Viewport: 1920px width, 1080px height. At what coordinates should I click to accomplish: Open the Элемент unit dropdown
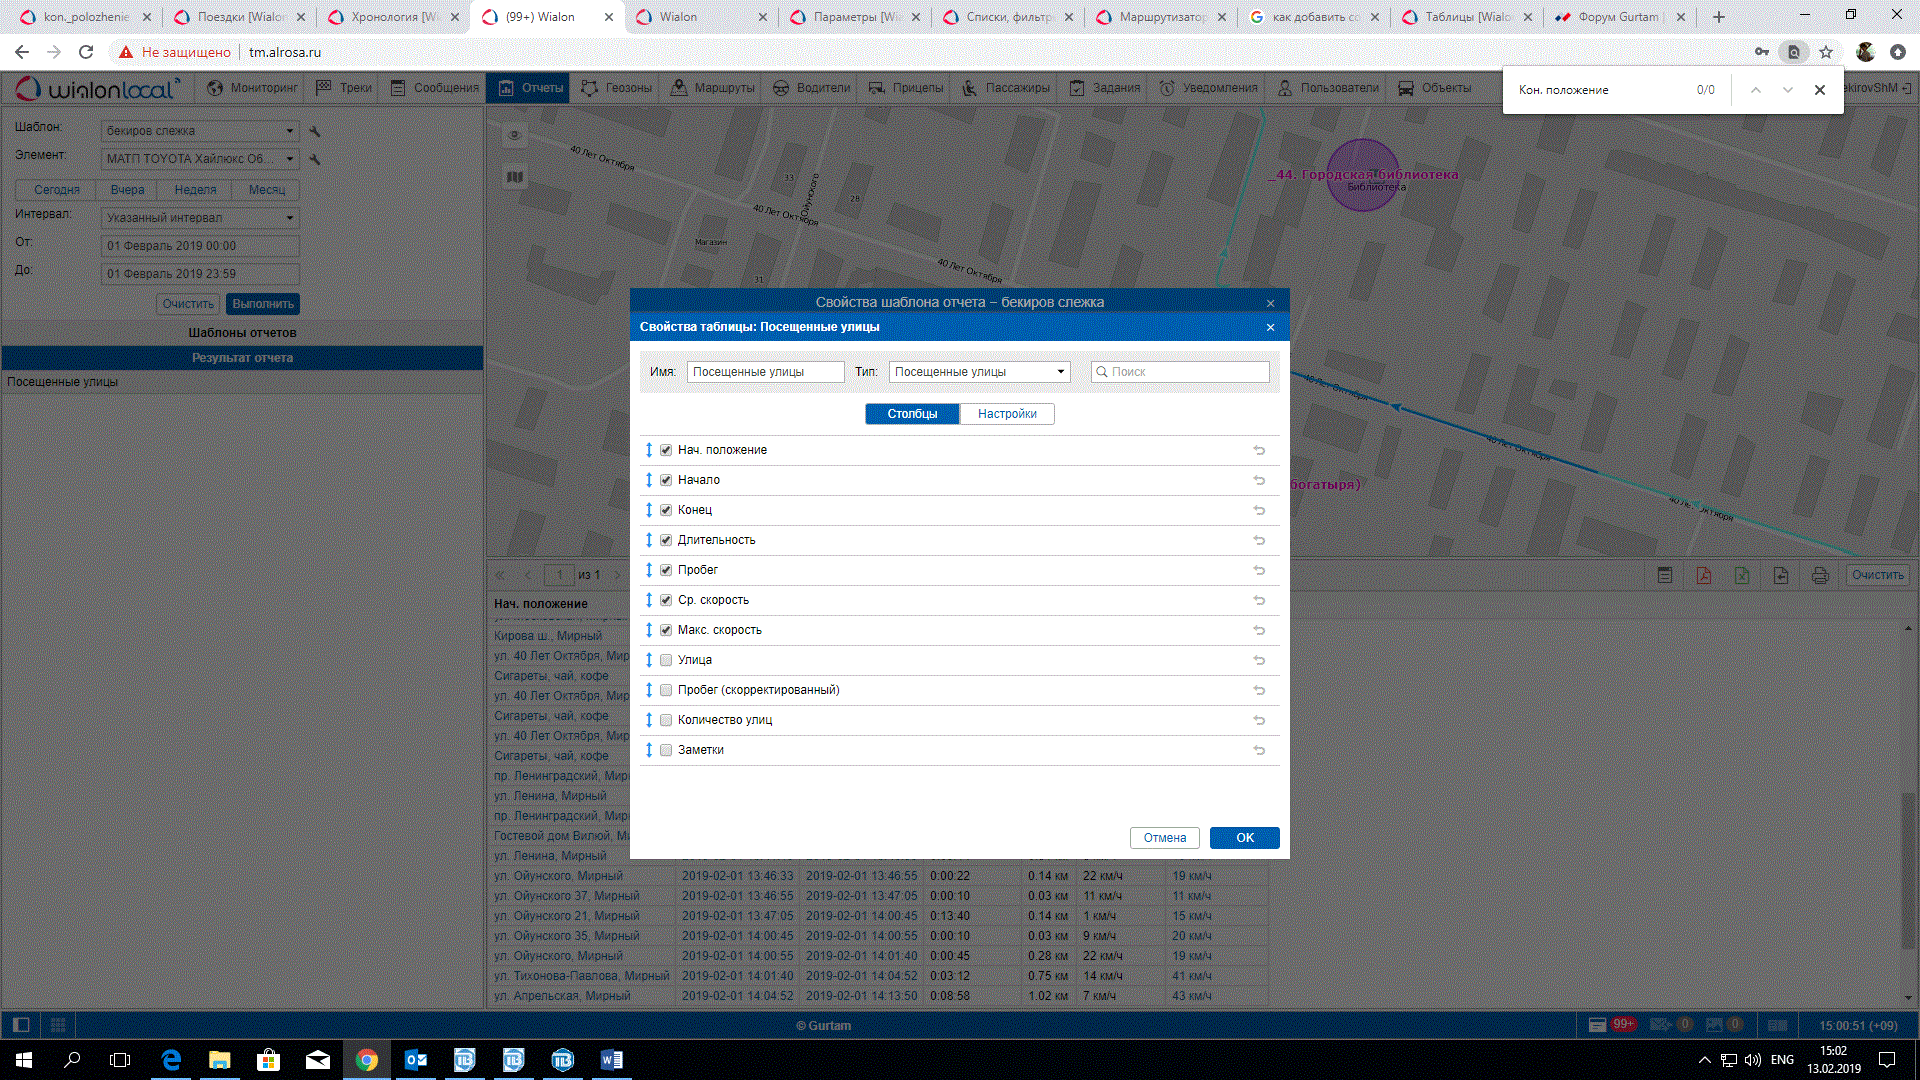[200, 159]
